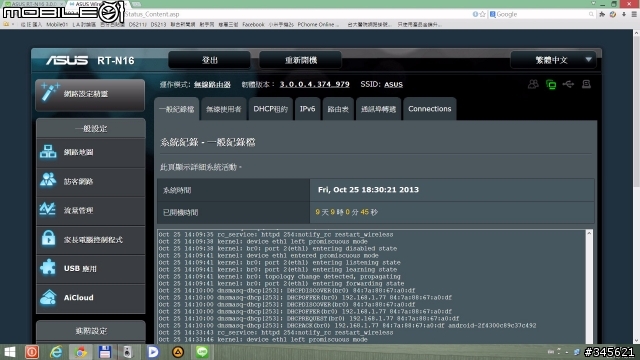Screen dimensions: 640x360
Task: Click the browser downloads arrow icon
Action: coord(624,14)
